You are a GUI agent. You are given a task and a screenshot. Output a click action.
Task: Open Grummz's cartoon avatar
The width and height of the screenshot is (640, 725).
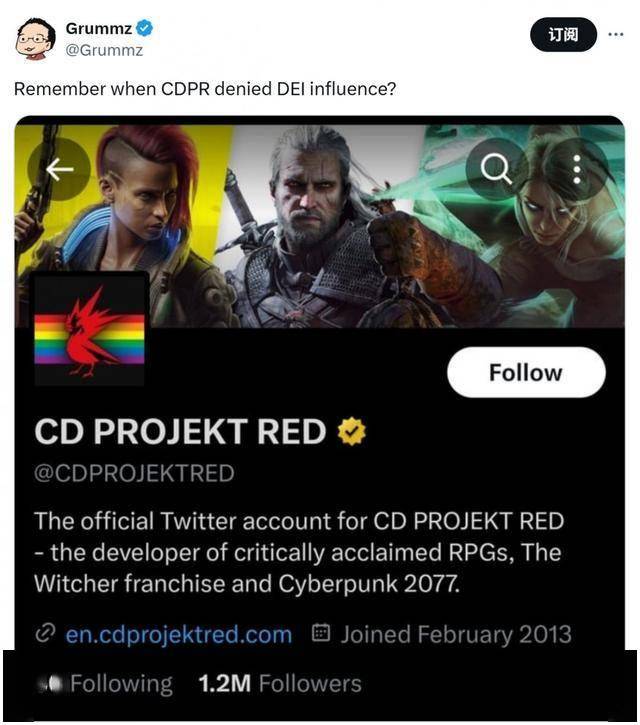(x=35, y=39)
